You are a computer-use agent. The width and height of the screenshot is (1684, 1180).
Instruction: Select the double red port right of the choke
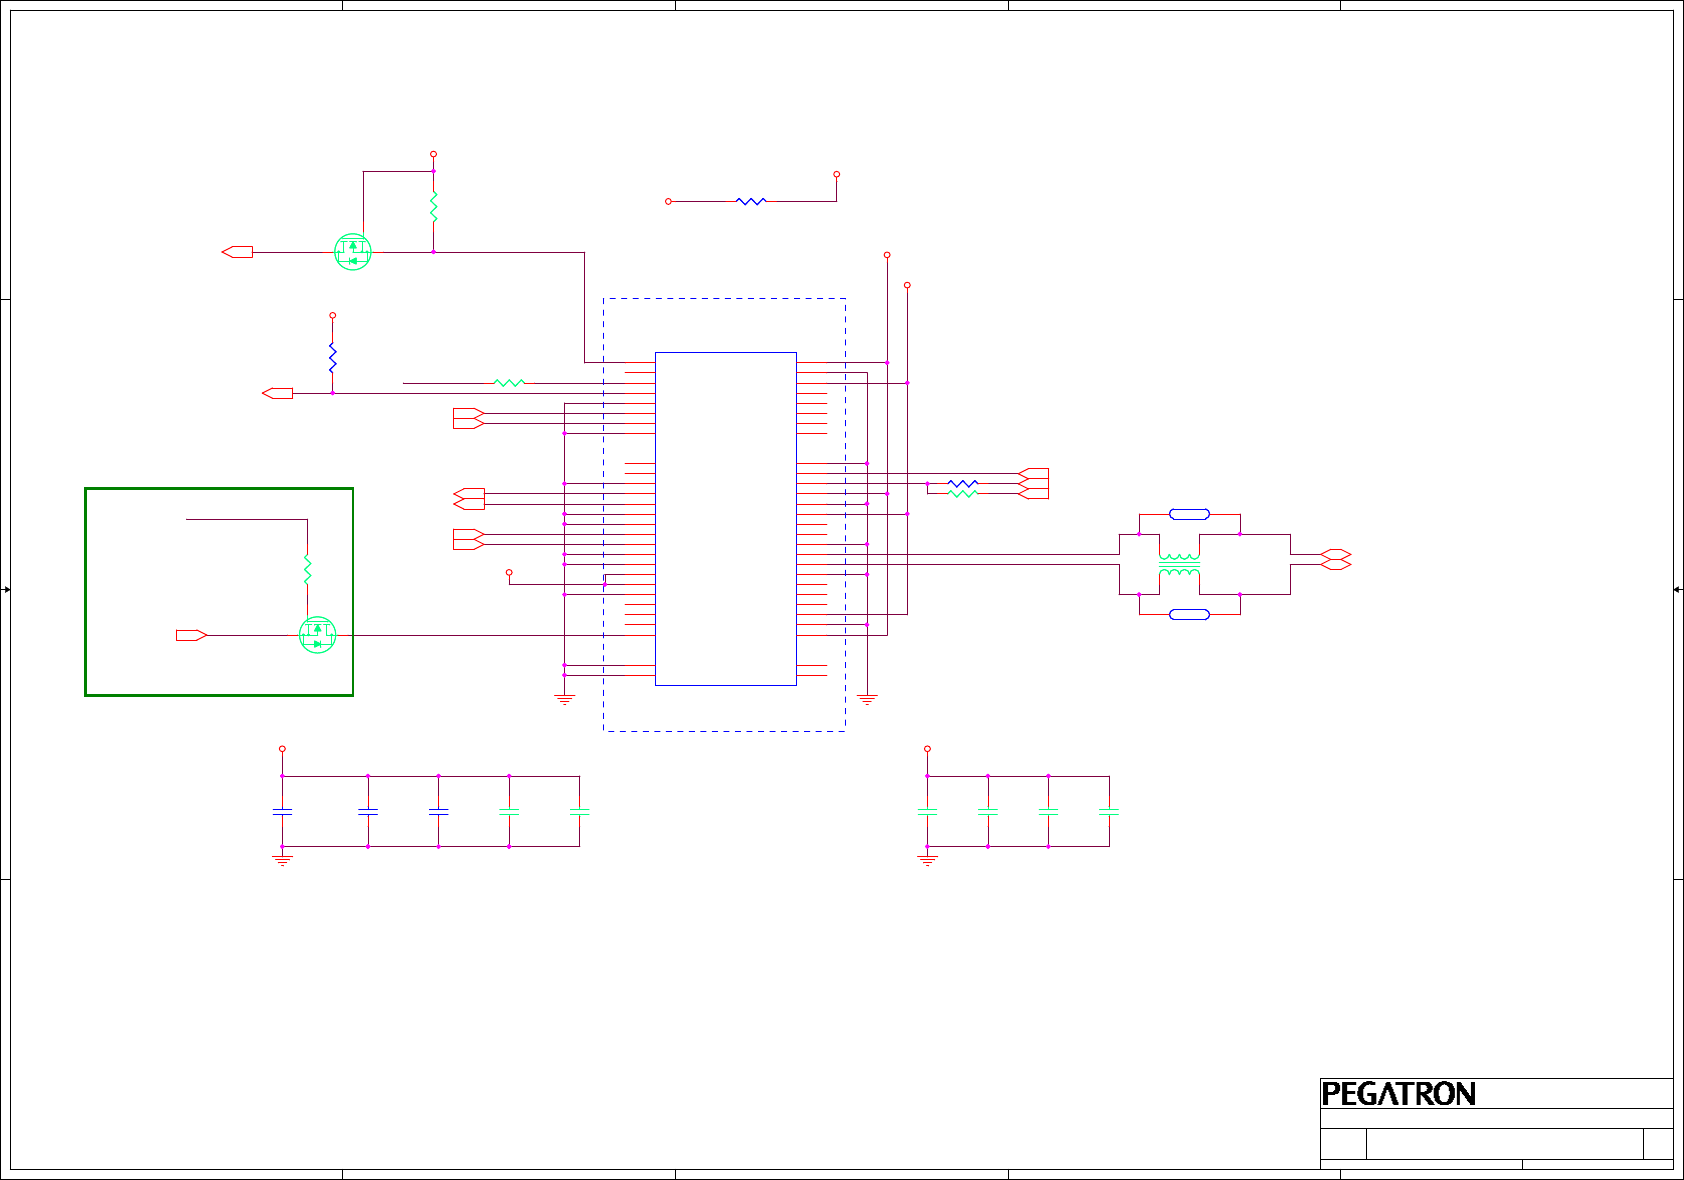1336,559
